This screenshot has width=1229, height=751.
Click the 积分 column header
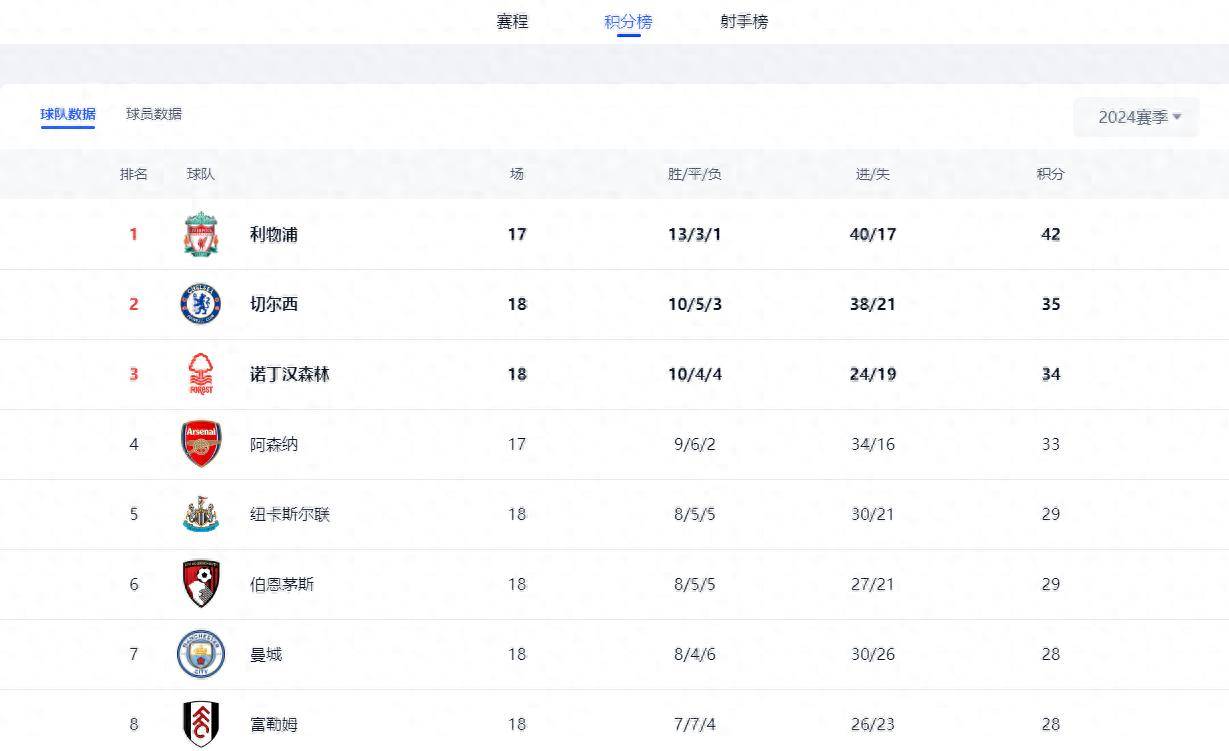[1050, 173]
